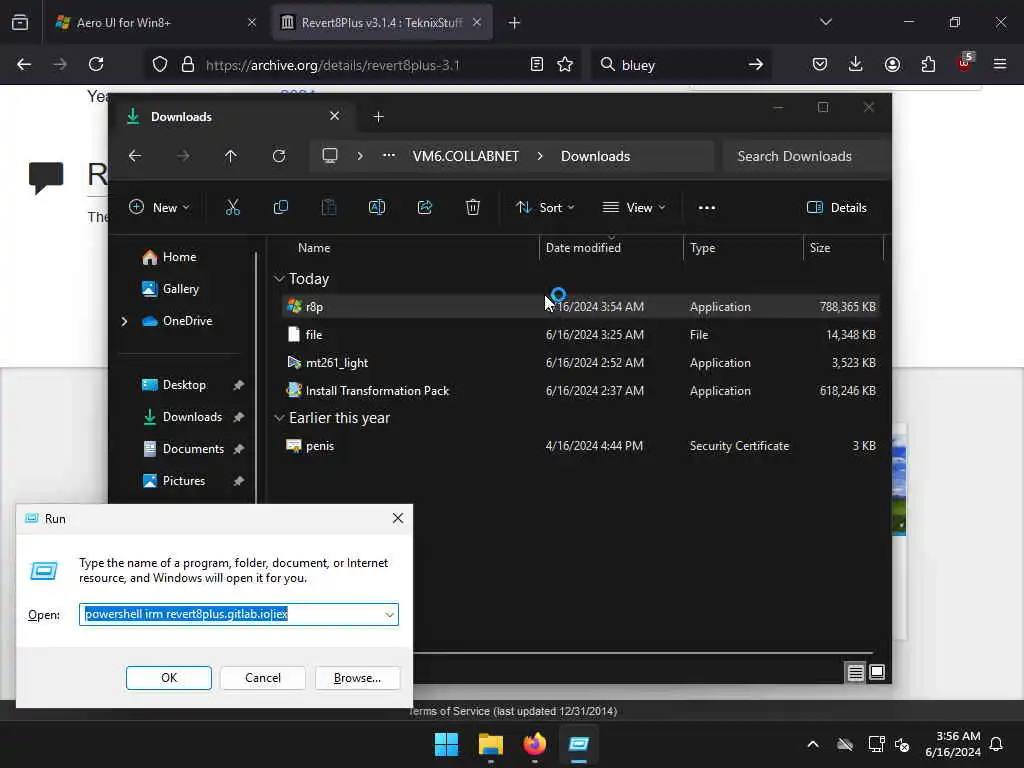Open Firefox extensions puzzle icon
Viewport: 1024px width, 768px height.
click(928, 64)
